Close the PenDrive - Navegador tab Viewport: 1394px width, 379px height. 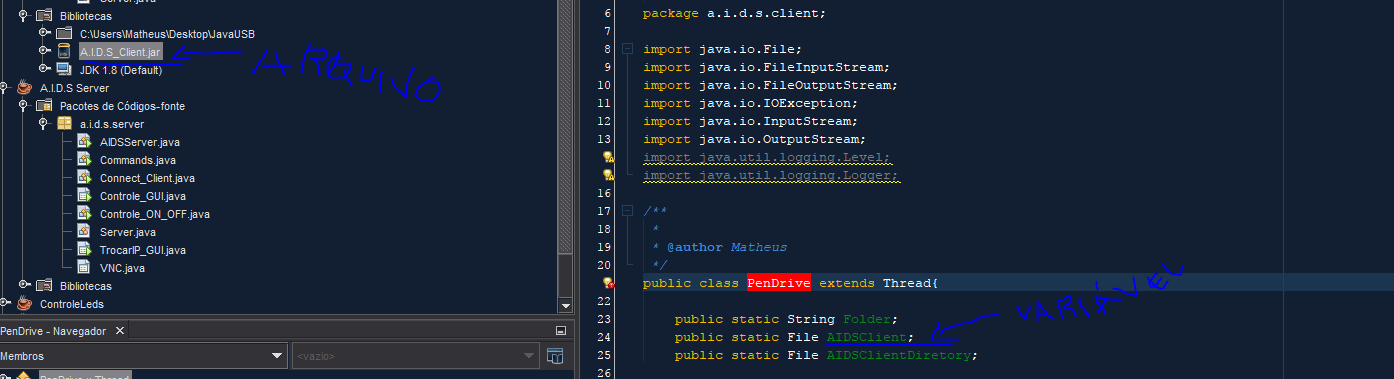[119, 331]
